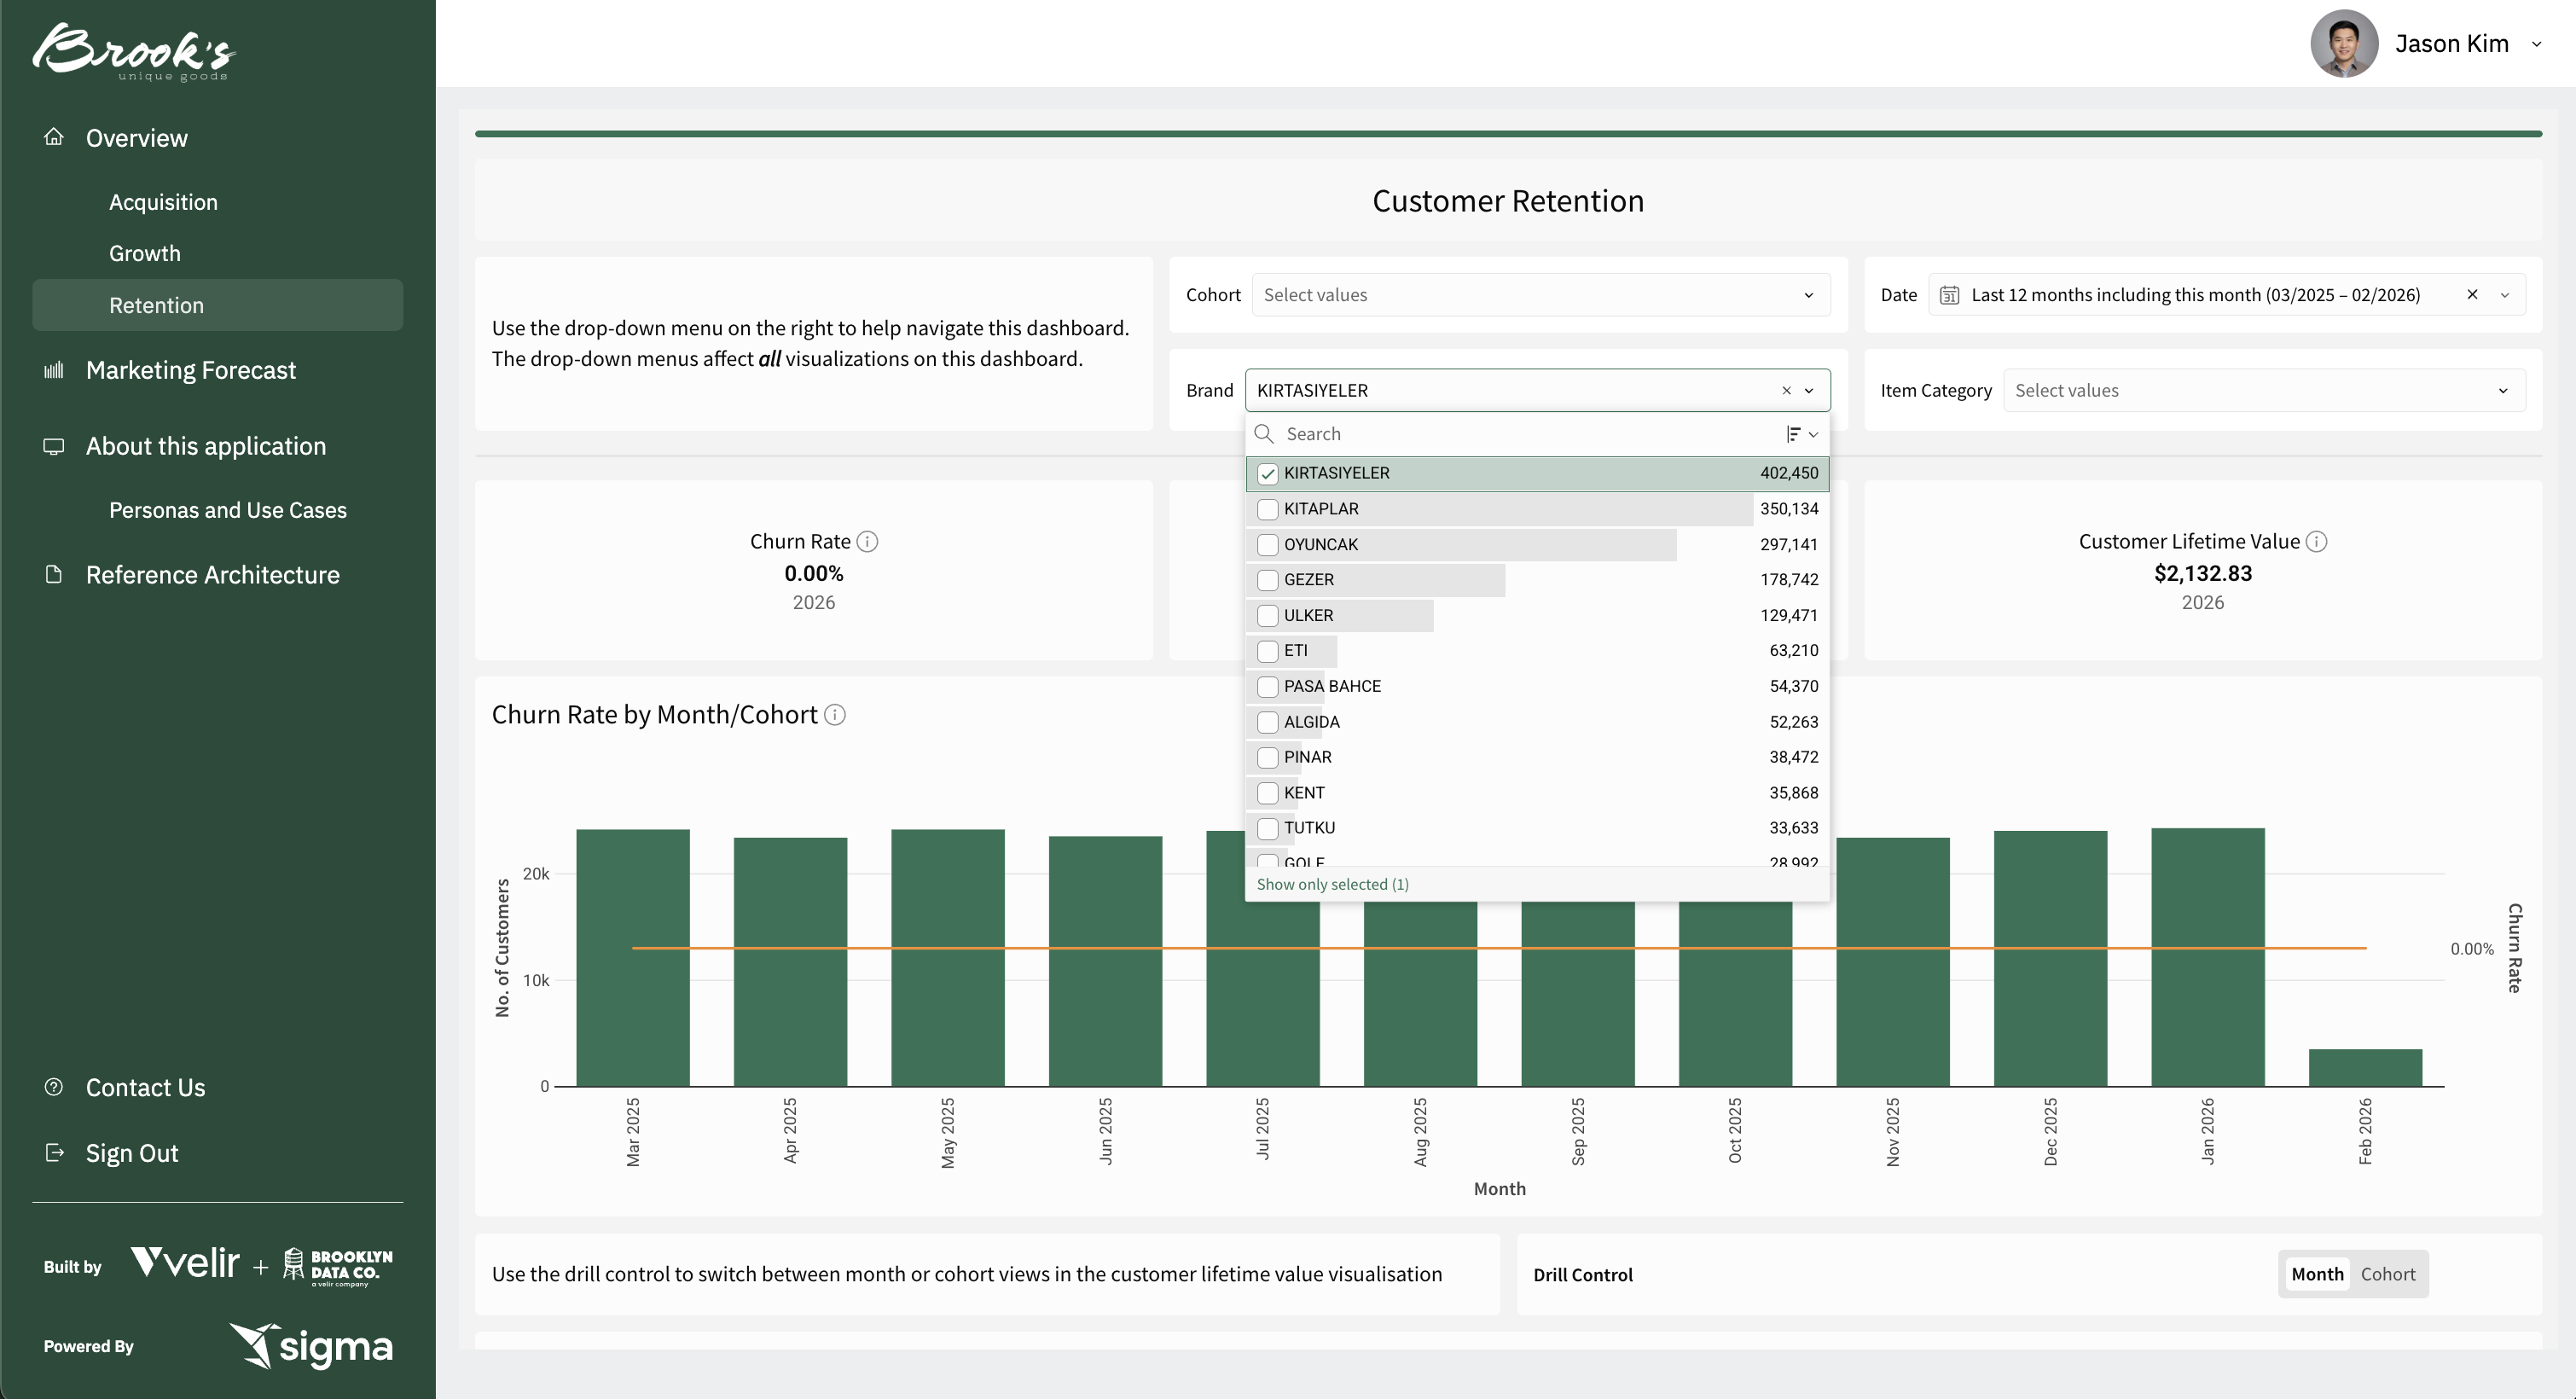Viewport: 2576px width, 1399px height.
Task: Uncheck the KIRTASIYELER brand checkbox
Action: 1267,473
